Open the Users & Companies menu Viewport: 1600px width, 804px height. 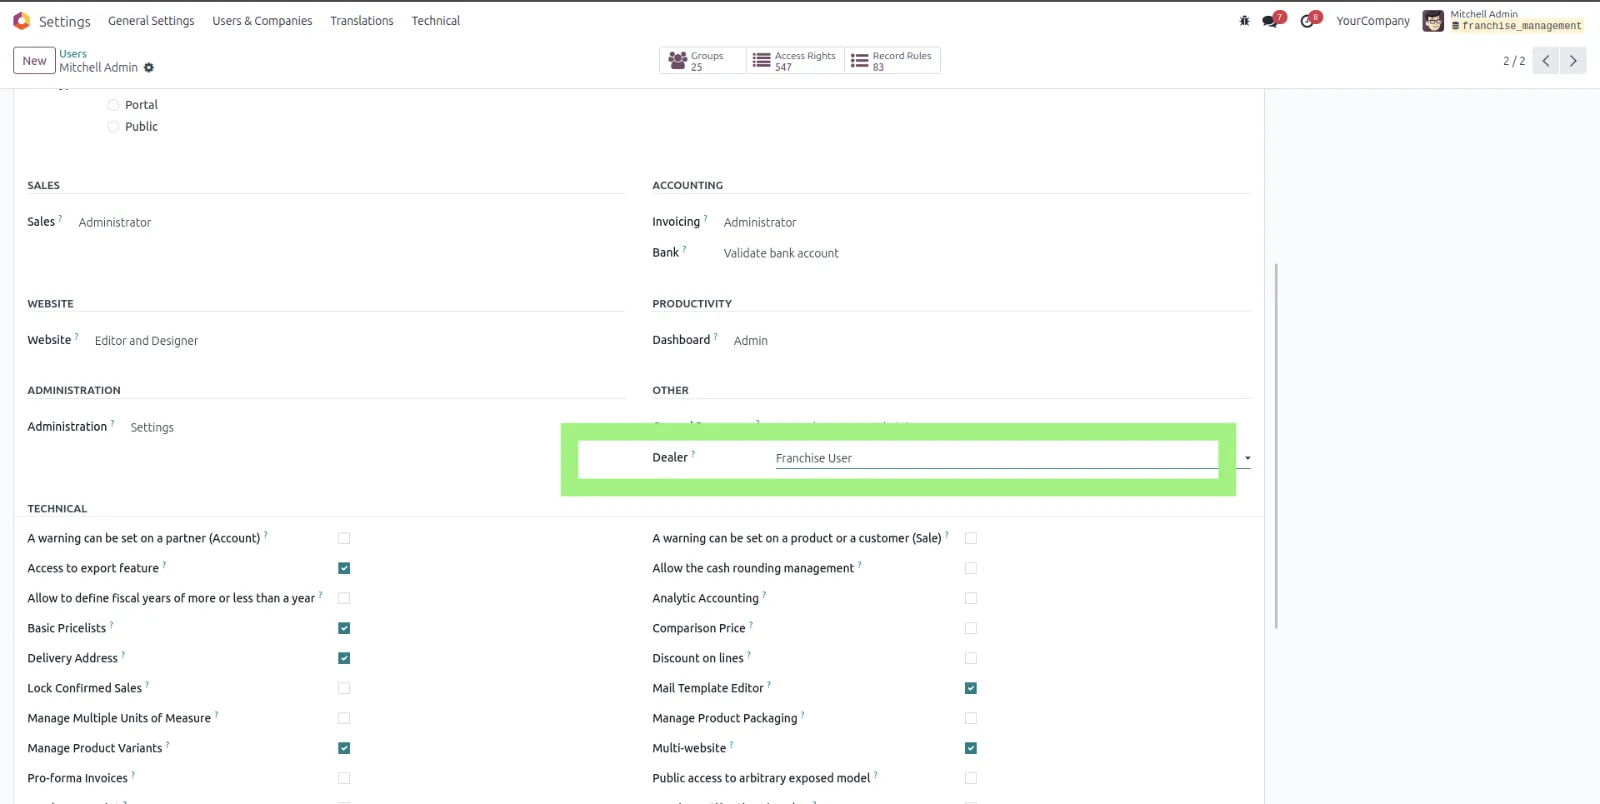(x=262, y=21)
